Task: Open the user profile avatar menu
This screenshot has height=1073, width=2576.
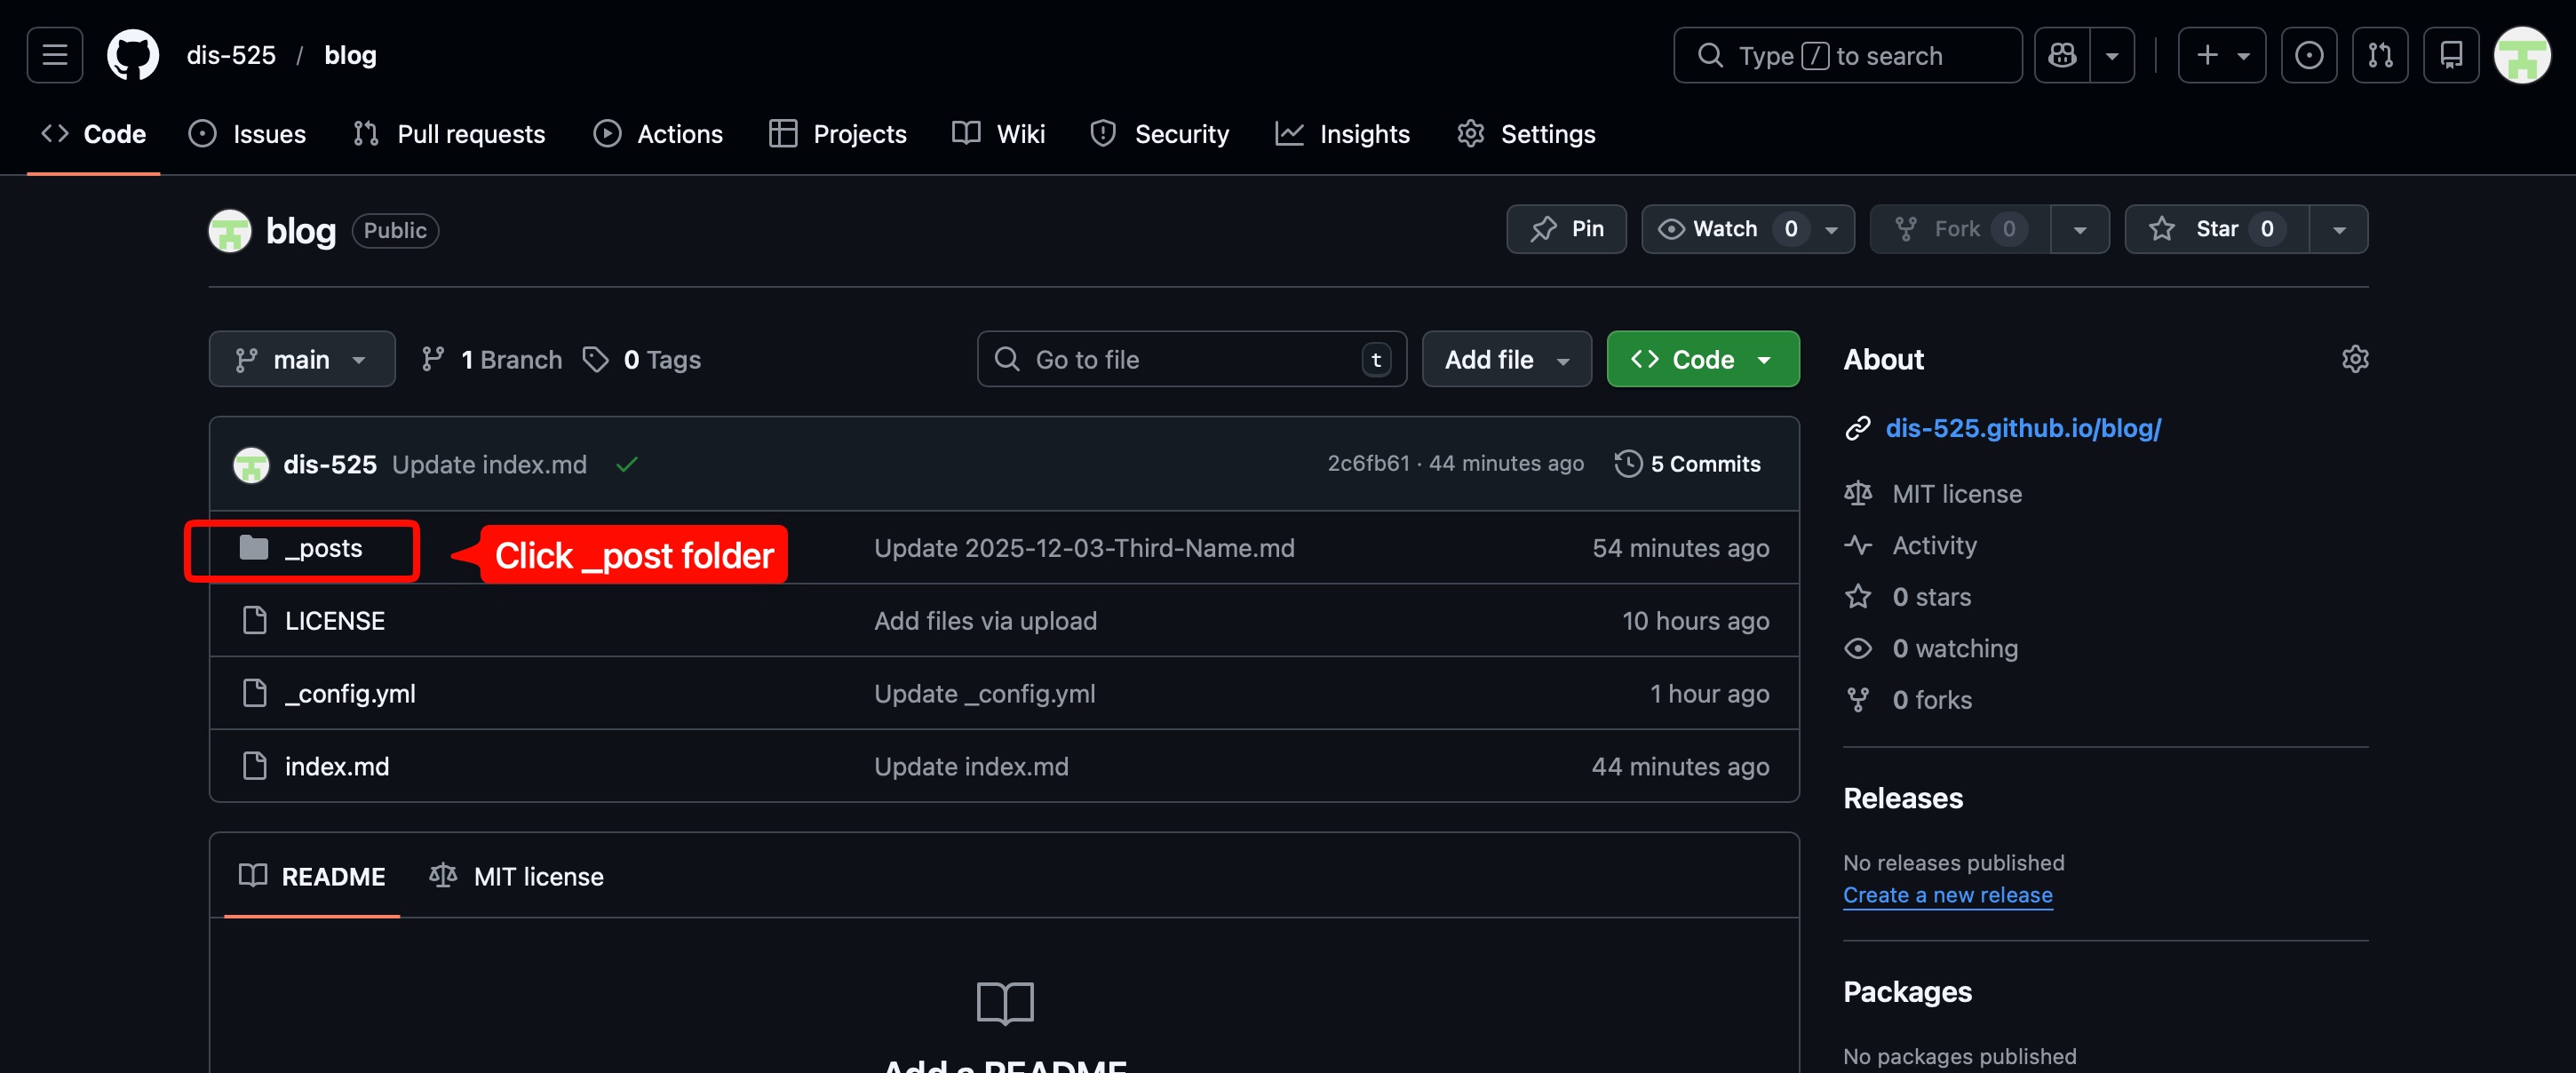Action: (x=2521, y=55)
